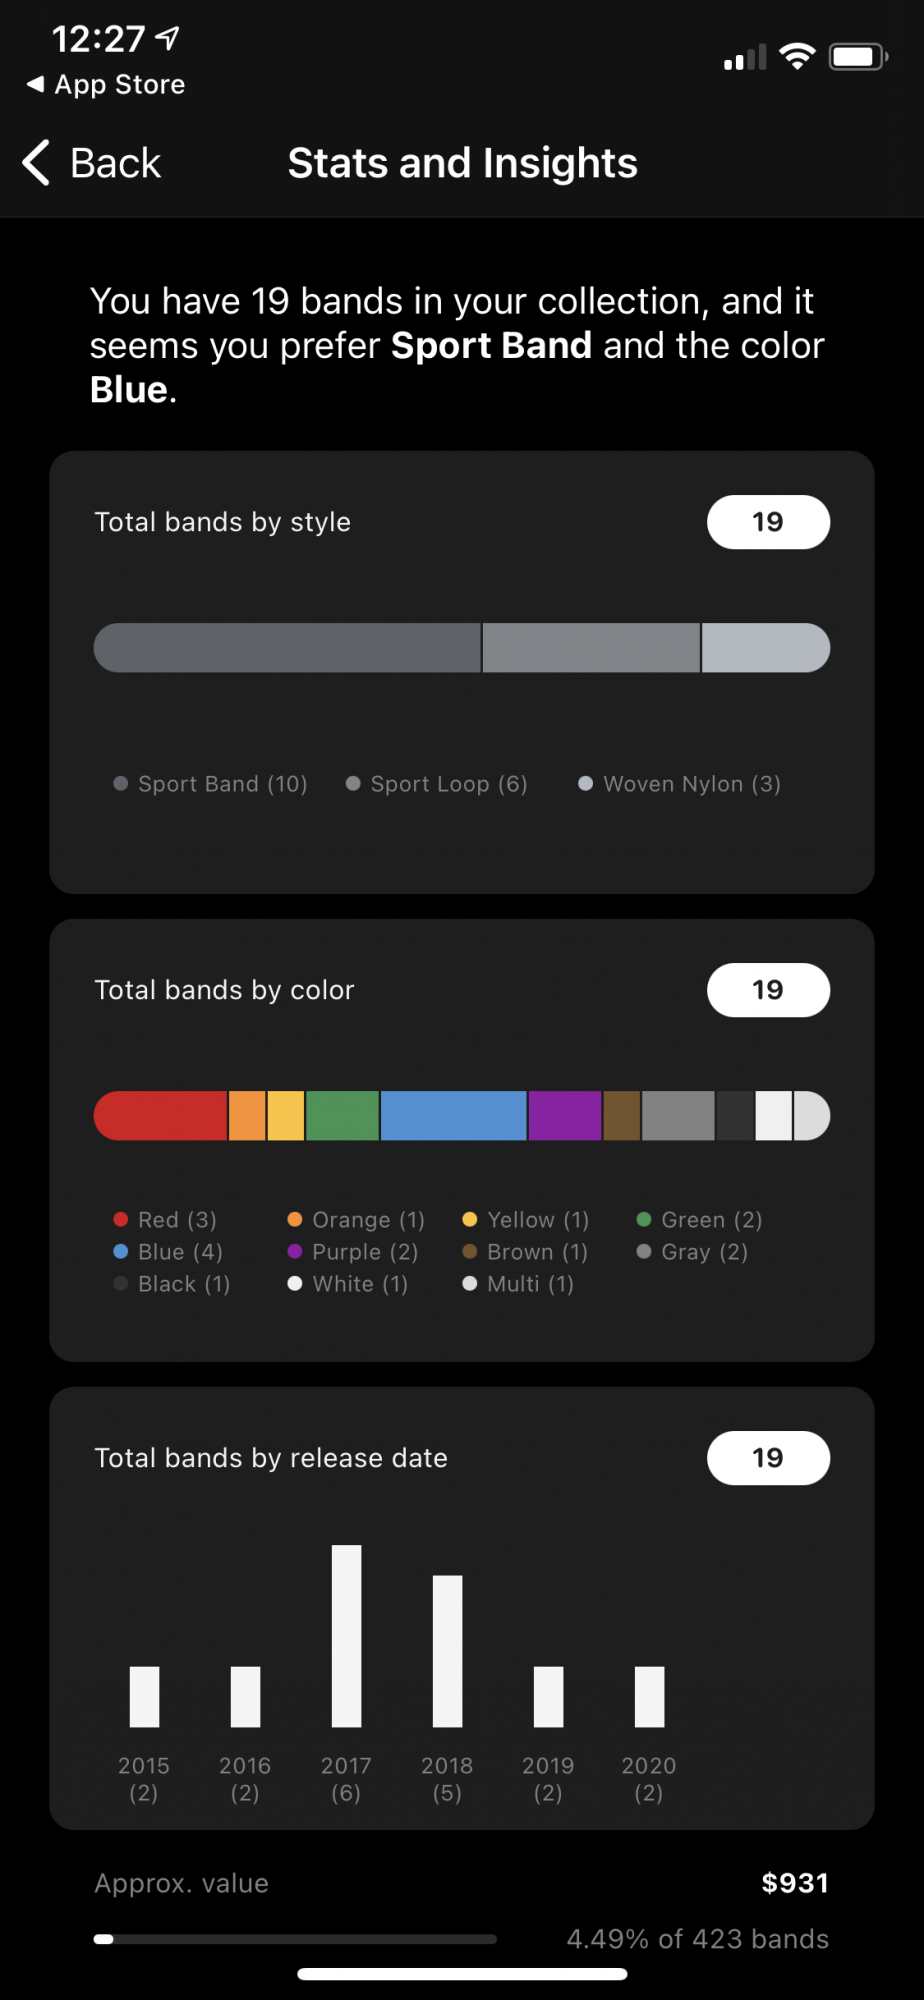The width and height of the screenshot is (924, 2000).
Task: Tap the Back chevron icon
Action: coord(36,163)
